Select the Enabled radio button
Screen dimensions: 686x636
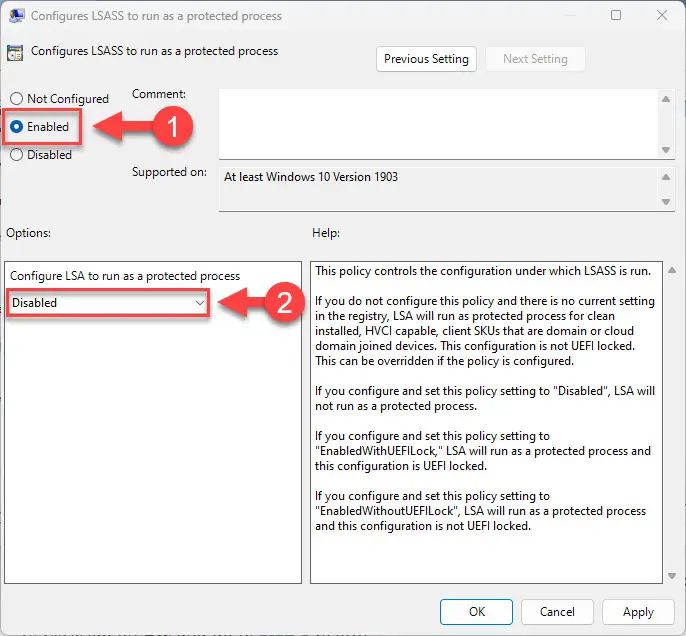pos(16,127)
